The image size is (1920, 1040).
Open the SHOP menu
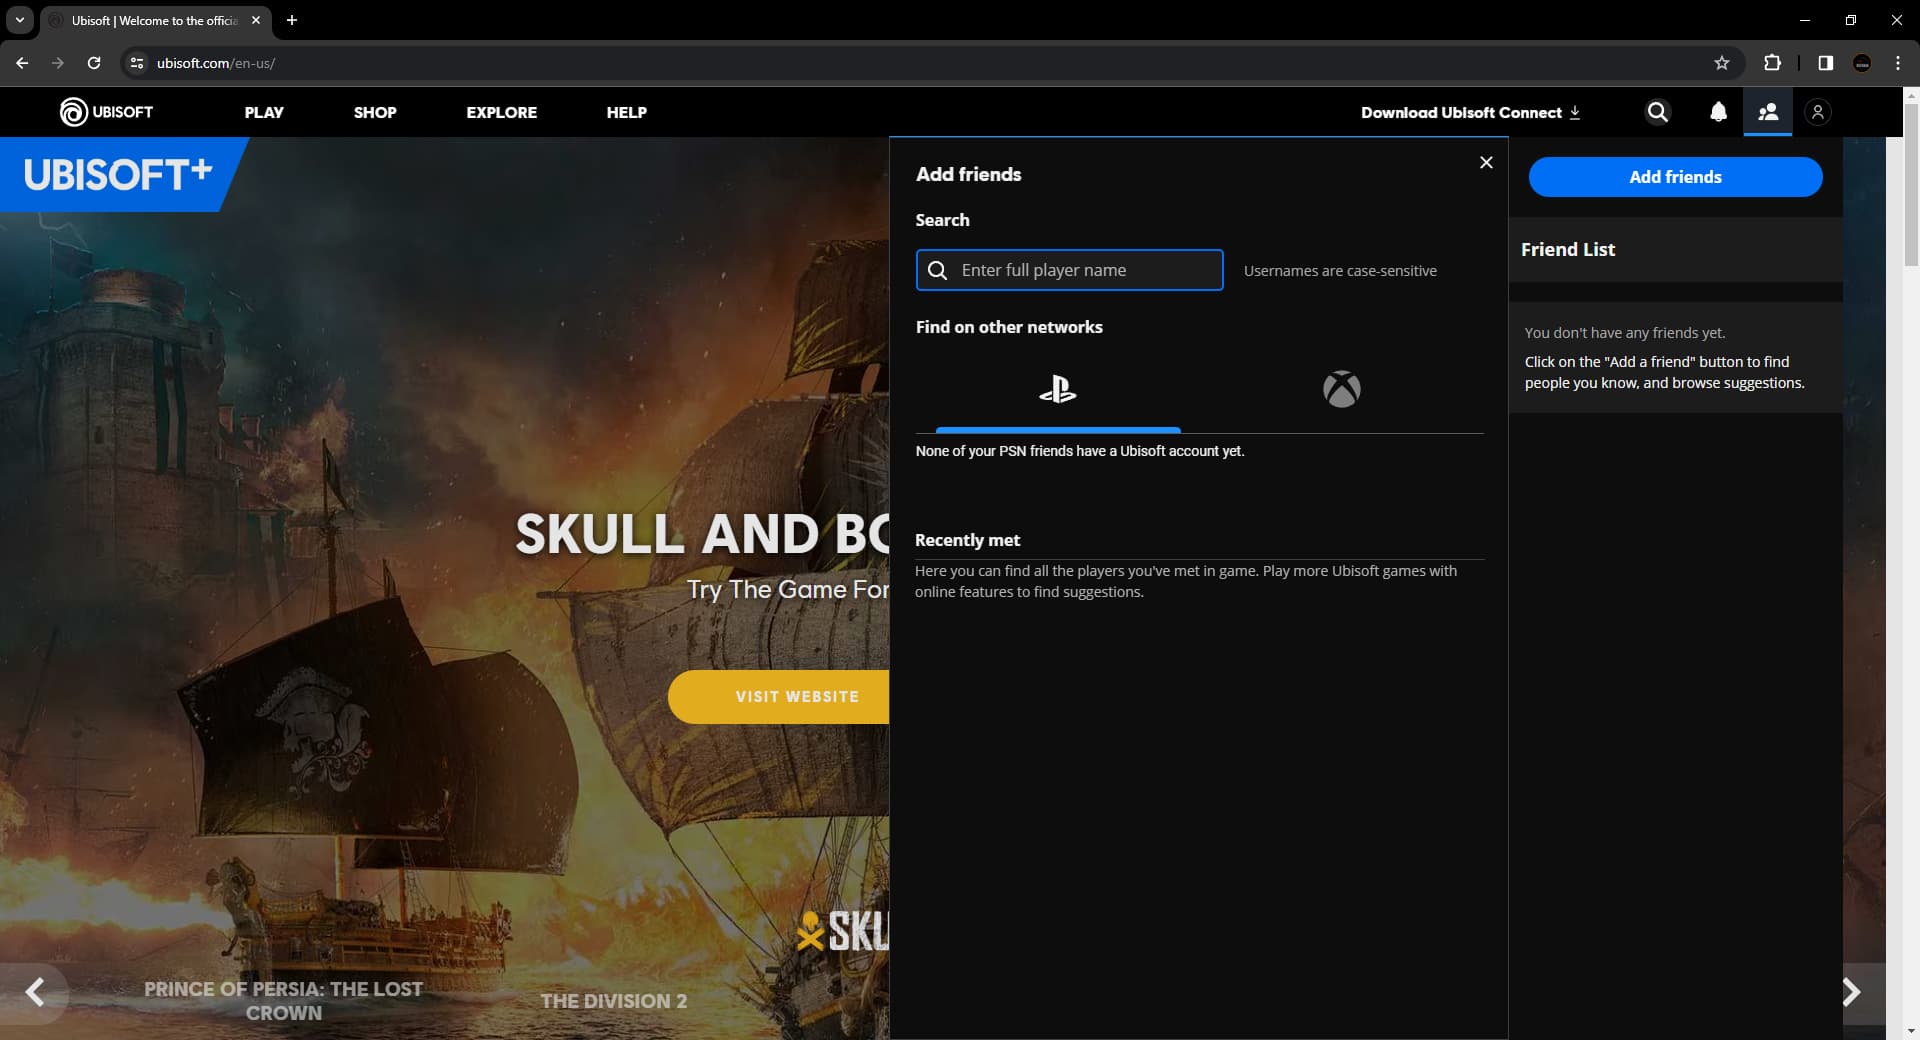tap(375, 112)
